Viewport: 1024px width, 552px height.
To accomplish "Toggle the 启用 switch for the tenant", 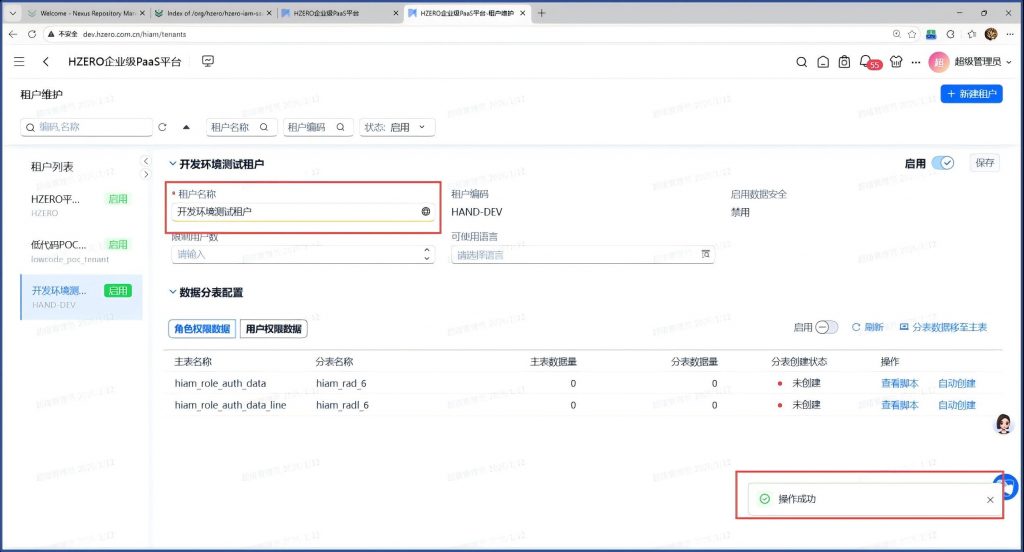I will click(x=942, y=163).
